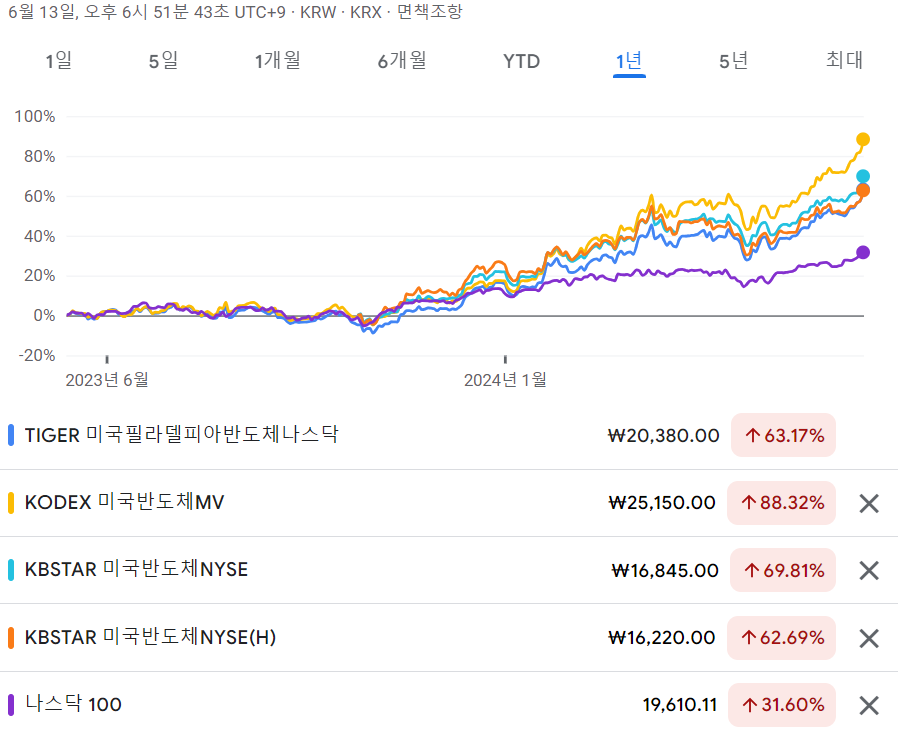Click the orange endpoint dot on chart
The image size is (898, 732).
coord(862,190)
